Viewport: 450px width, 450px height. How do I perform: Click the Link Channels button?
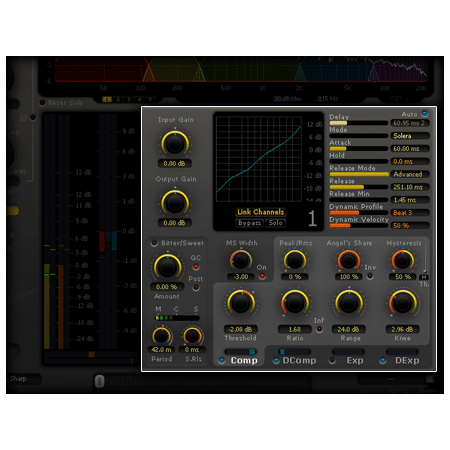point(261,212)
